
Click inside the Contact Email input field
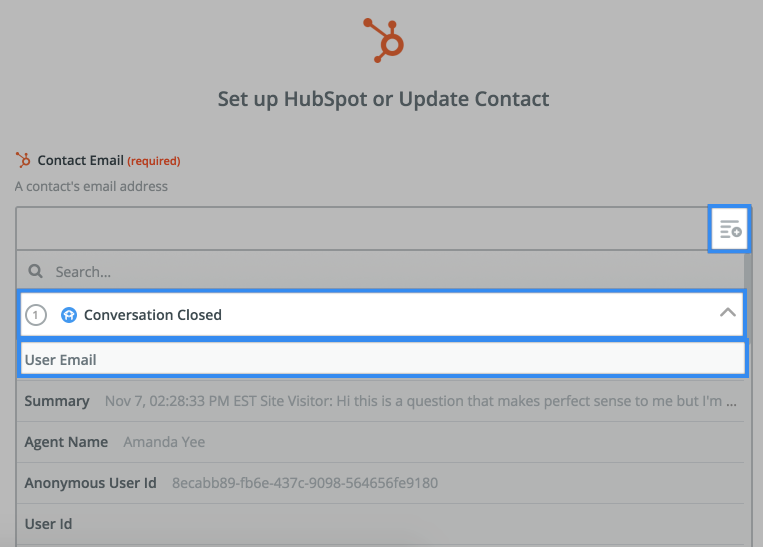[363, 229]
